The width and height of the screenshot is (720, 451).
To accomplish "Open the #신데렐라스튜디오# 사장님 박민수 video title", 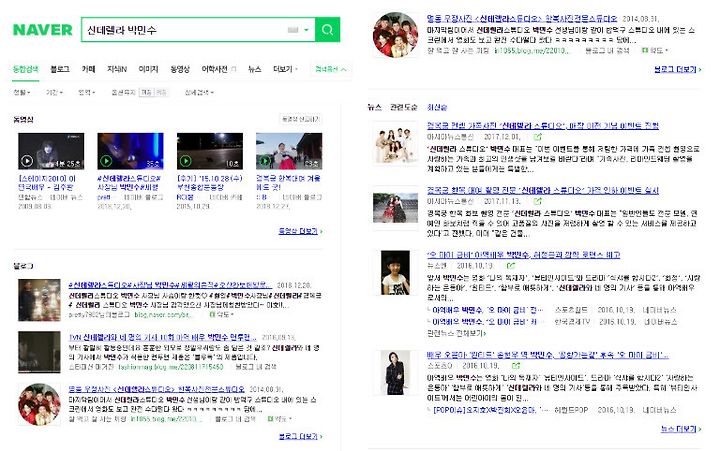I will coord(129,182).
